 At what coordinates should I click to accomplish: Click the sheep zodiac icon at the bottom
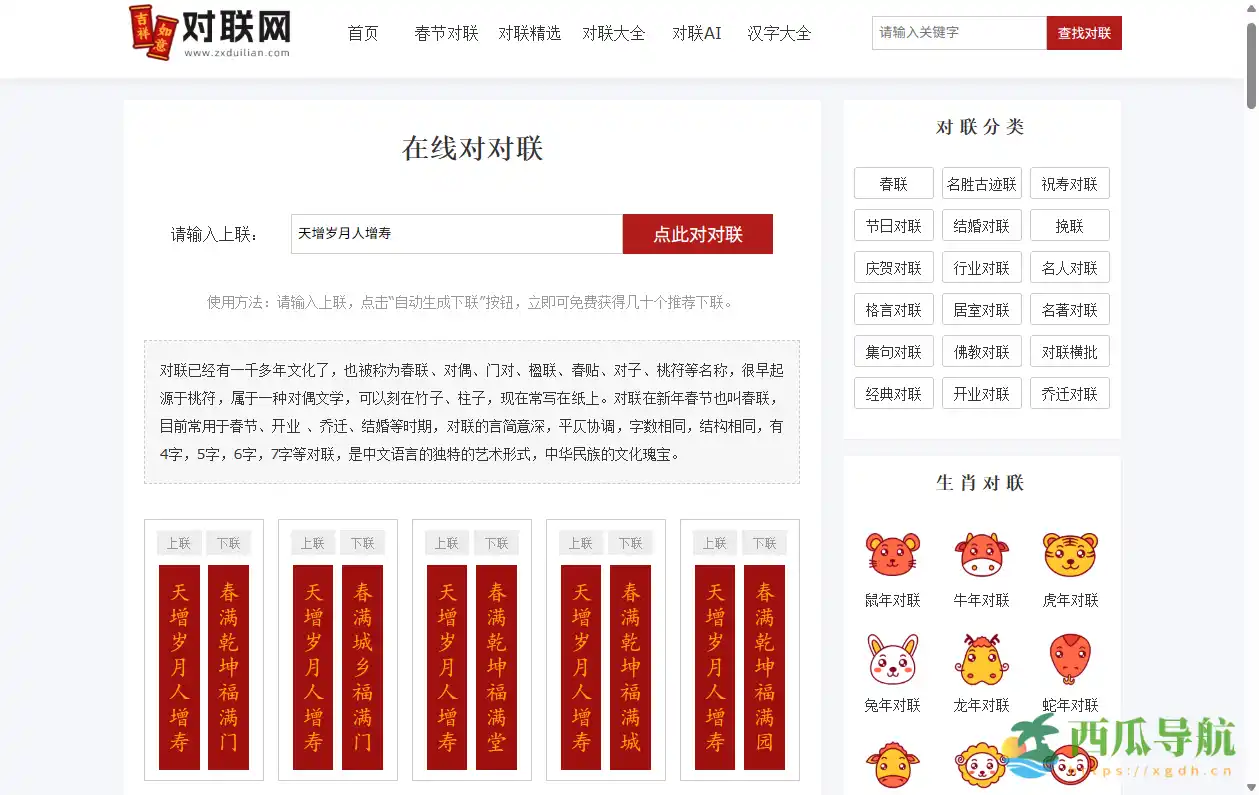(981, 765)
